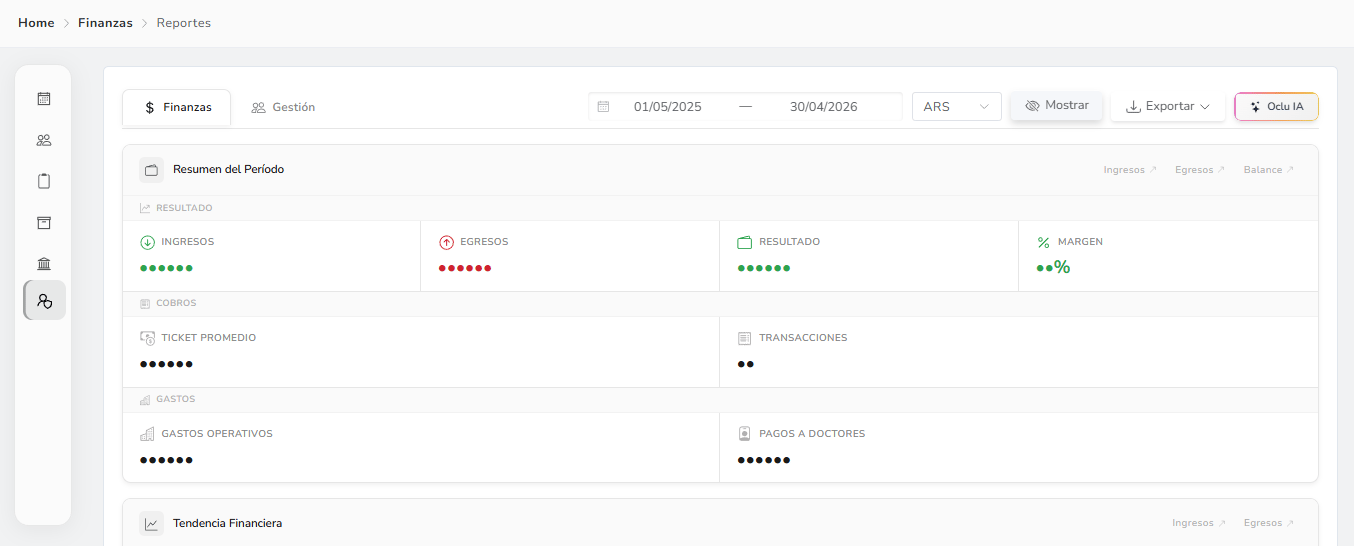Switch to the Gestión tab

click(283, 107)
